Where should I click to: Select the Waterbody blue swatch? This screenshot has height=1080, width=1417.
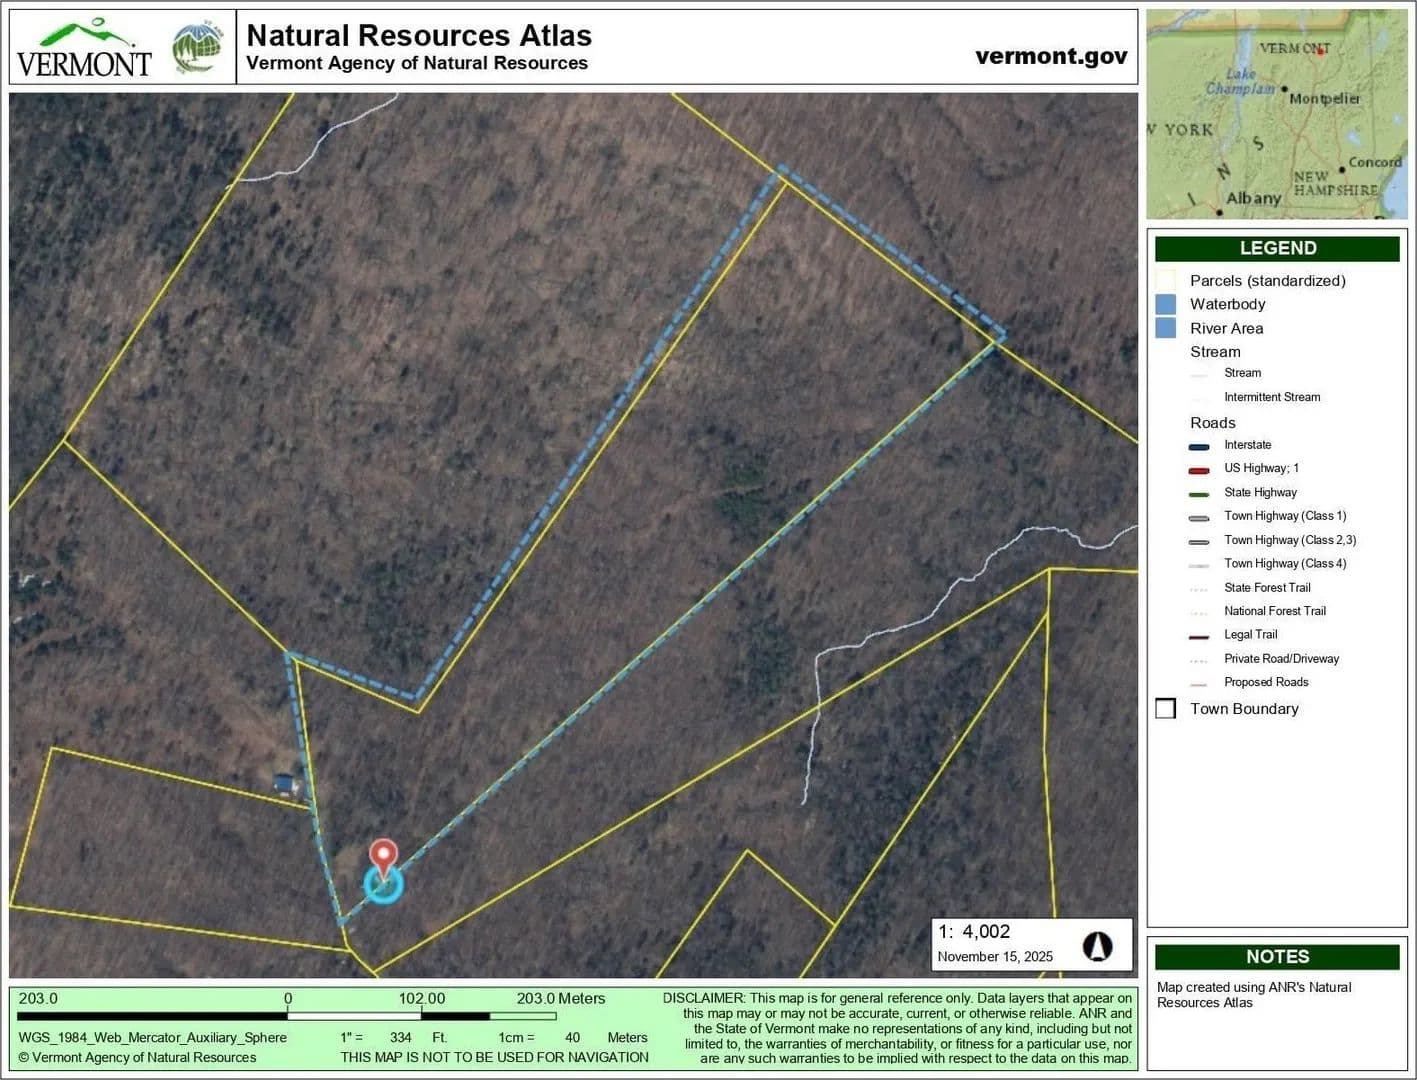pos(1166,304)
